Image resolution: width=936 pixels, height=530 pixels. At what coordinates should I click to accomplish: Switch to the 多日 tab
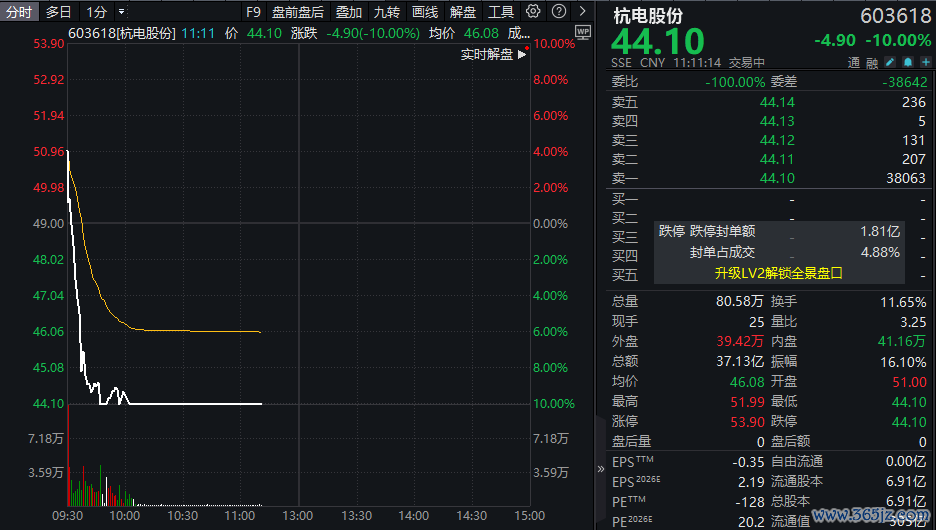(58, 11)
